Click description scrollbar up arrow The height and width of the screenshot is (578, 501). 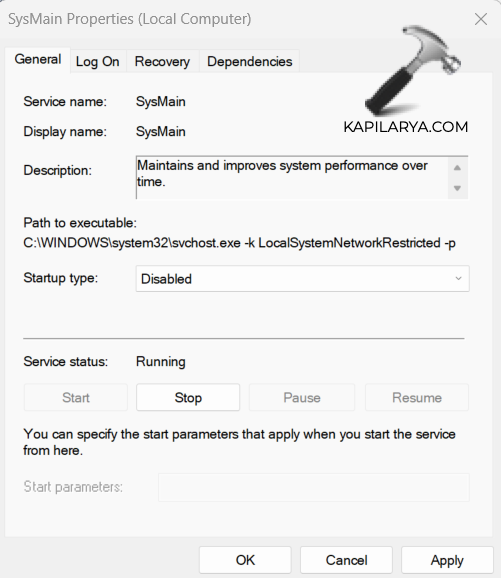(x=457, y=168)
